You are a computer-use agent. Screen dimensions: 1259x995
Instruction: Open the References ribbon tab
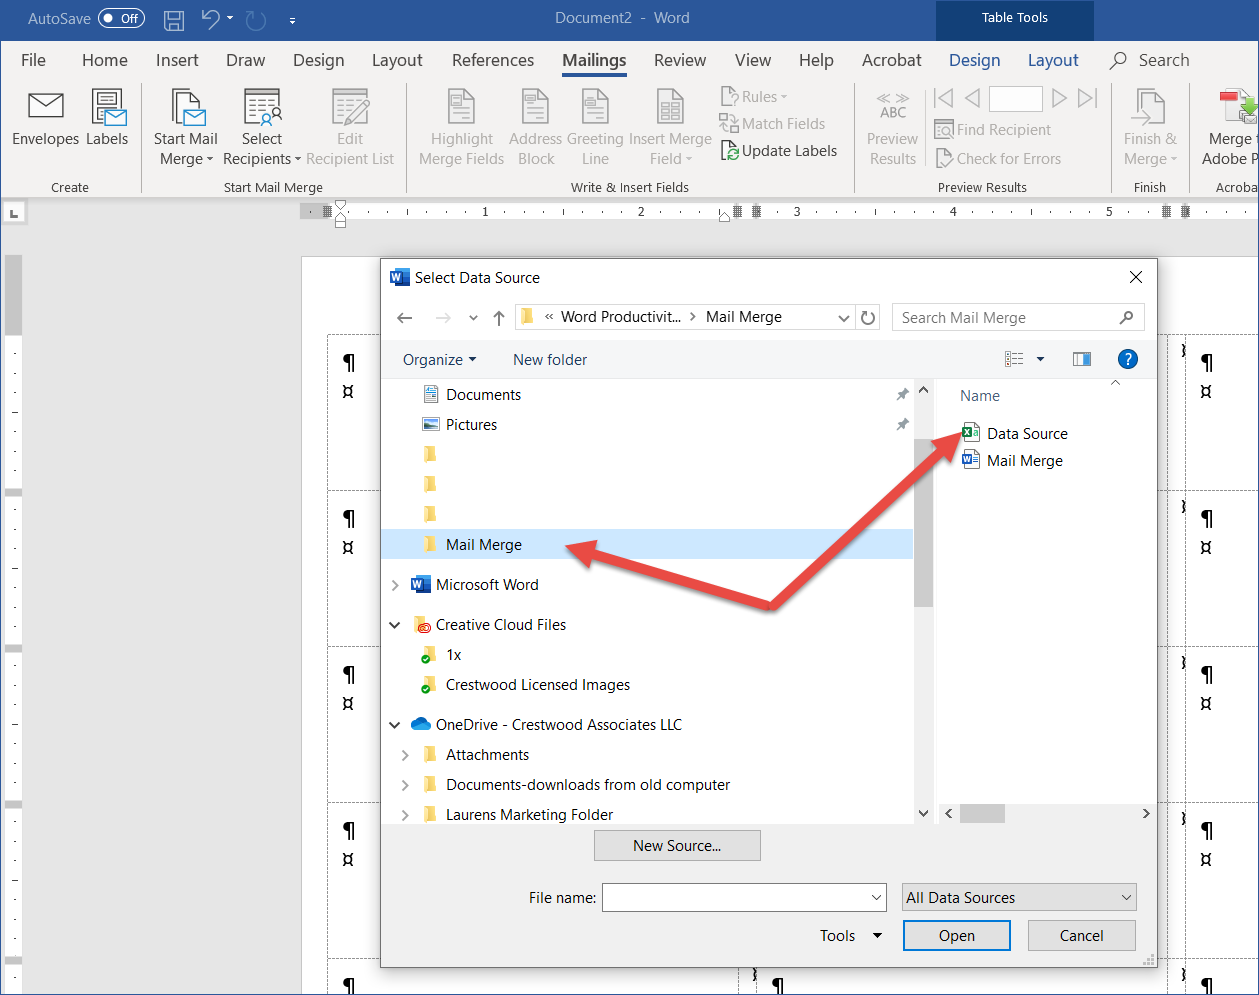(x=493, y=61)
